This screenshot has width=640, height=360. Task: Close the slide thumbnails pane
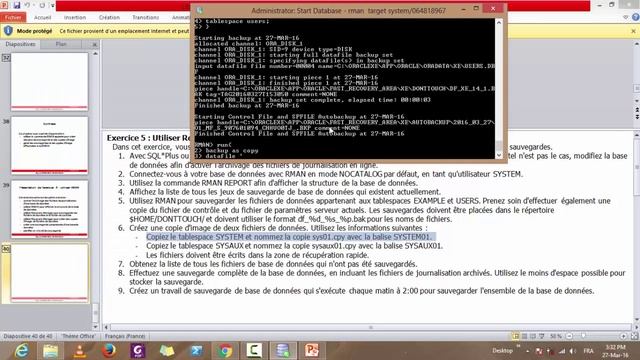(x=95, y=44)
